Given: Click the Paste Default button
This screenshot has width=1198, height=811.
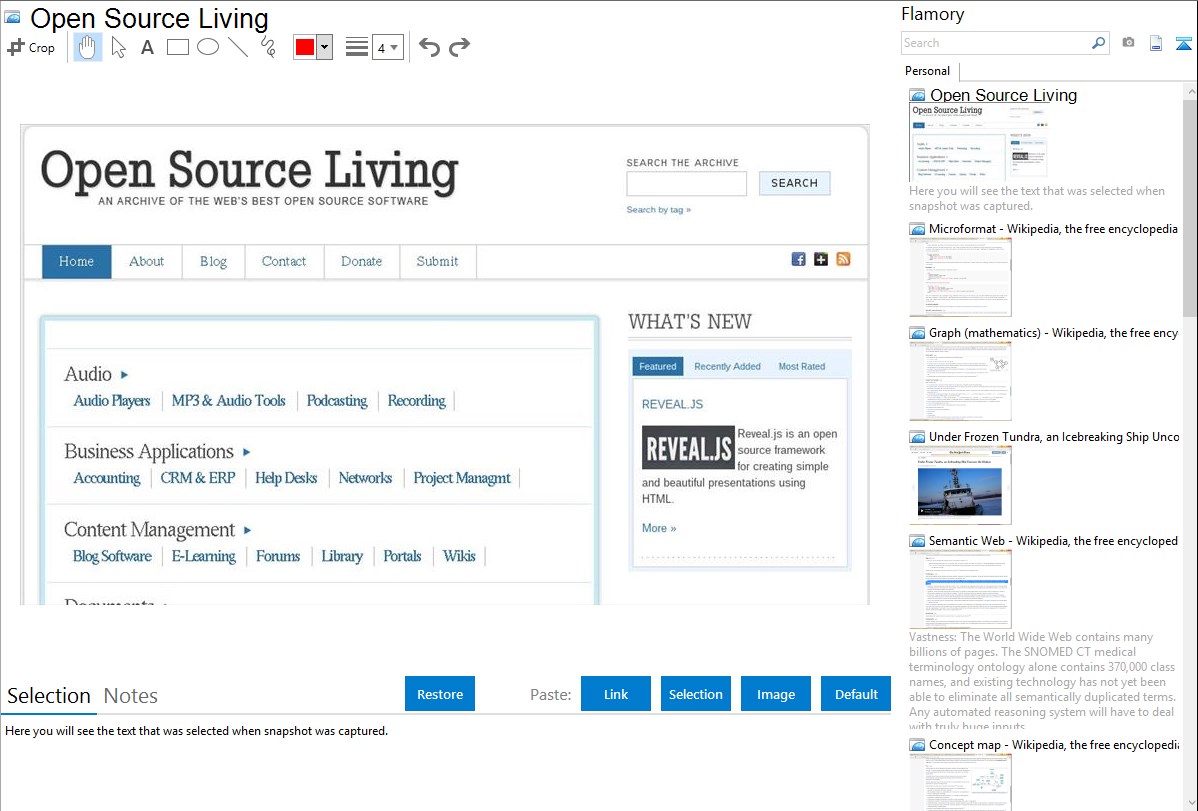Looking at the screenshot, I should pyautogui.click(x=856, y=694).
